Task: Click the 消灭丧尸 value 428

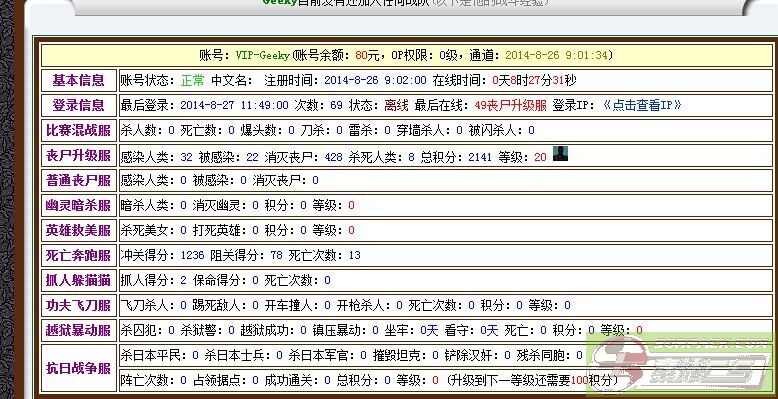Action: point(333,157)
